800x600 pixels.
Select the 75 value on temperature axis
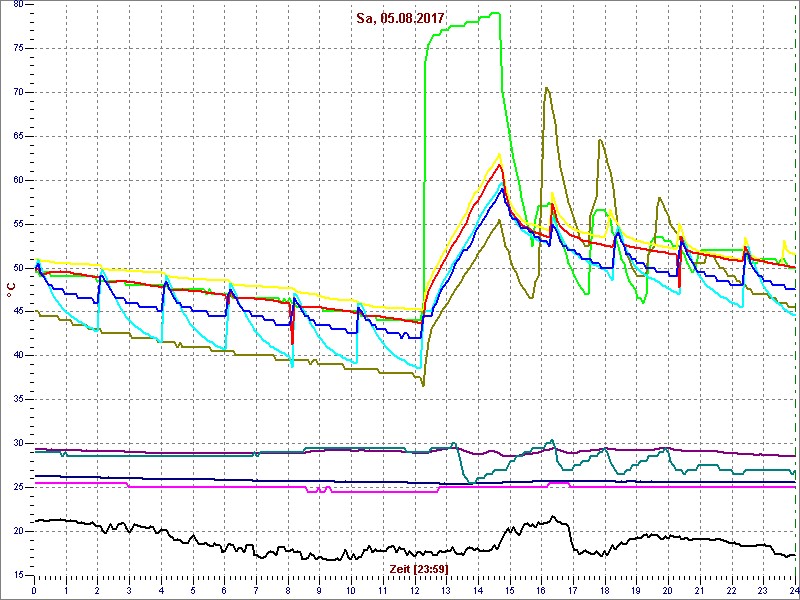(17, 48)
